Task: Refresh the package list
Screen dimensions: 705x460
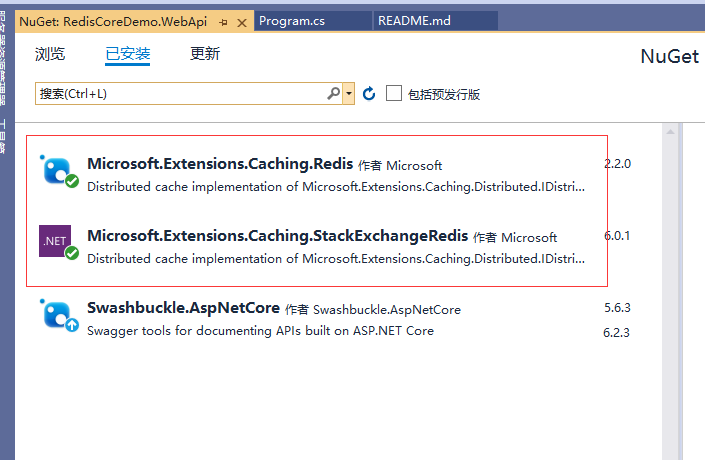Action: 369,94
